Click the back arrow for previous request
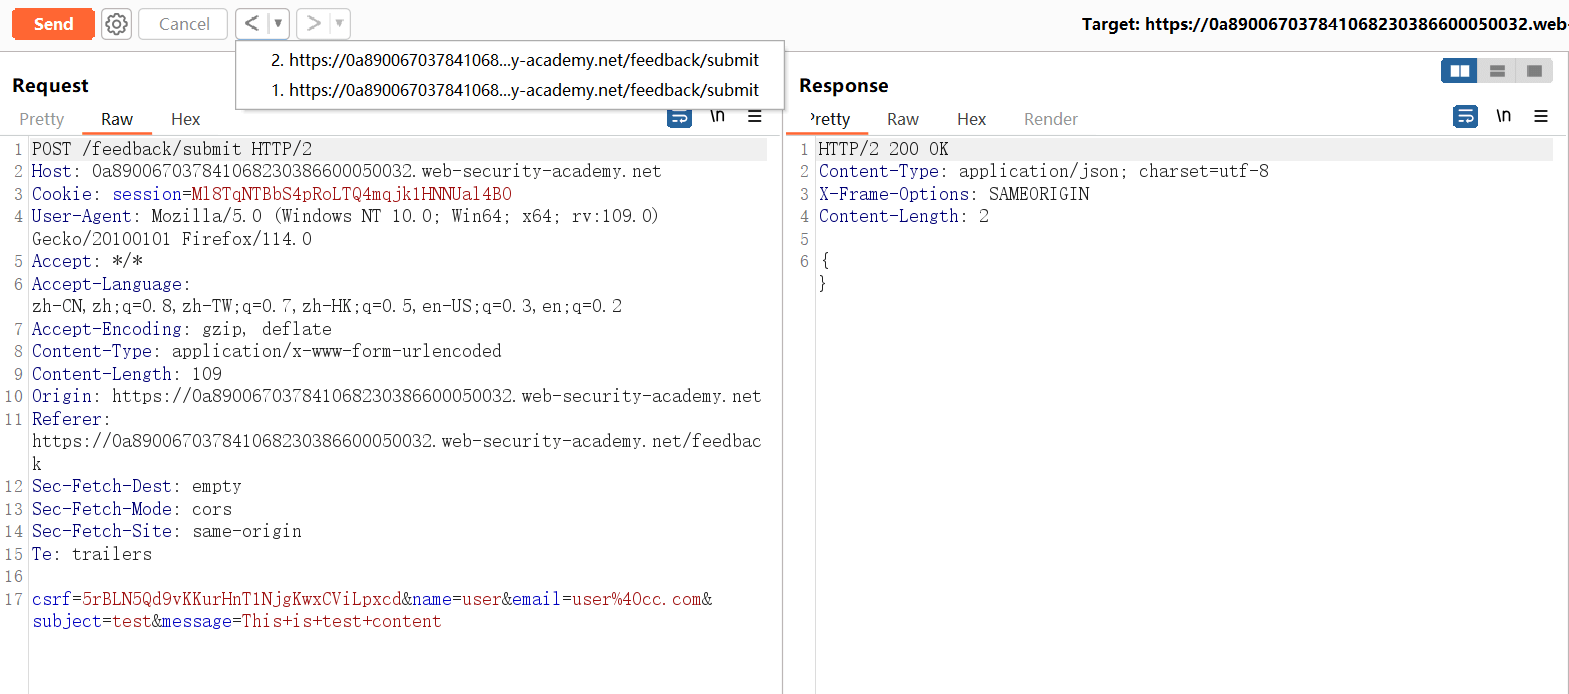This screenshot has height=694, width=1569. [252, 23]
